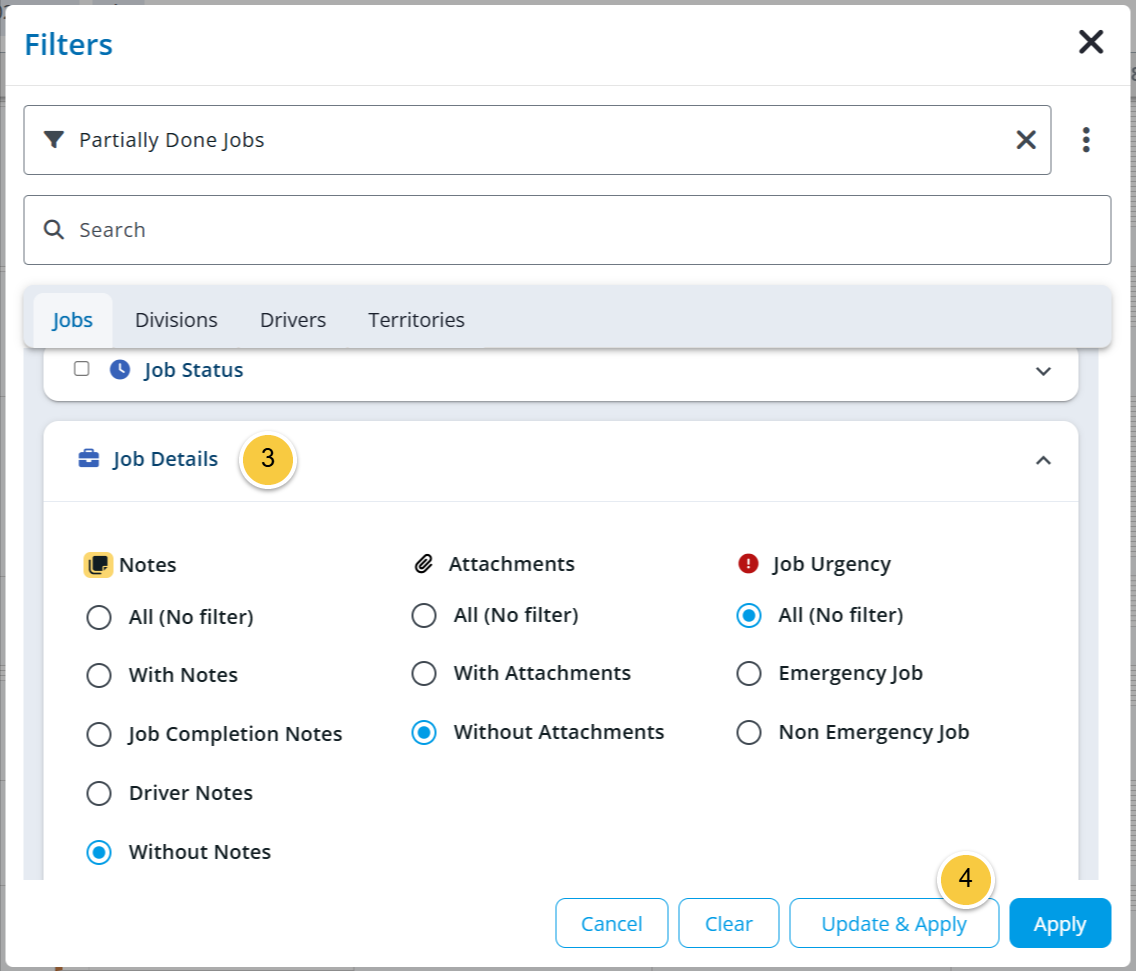The height and width of the screenshot is (971, 1136).
Task: Click Update & Apply button
Action: tap(894, 923)
